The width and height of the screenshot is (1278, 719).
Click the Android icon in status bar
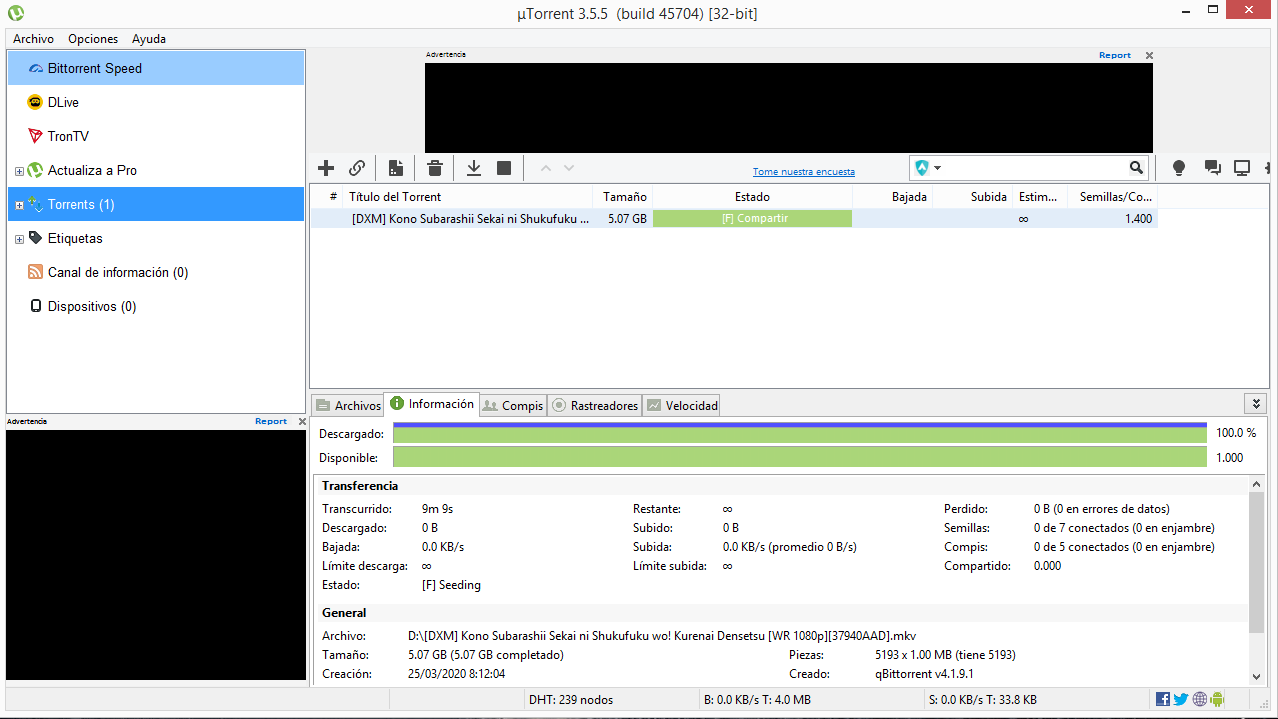click(x=1217, y=699)
